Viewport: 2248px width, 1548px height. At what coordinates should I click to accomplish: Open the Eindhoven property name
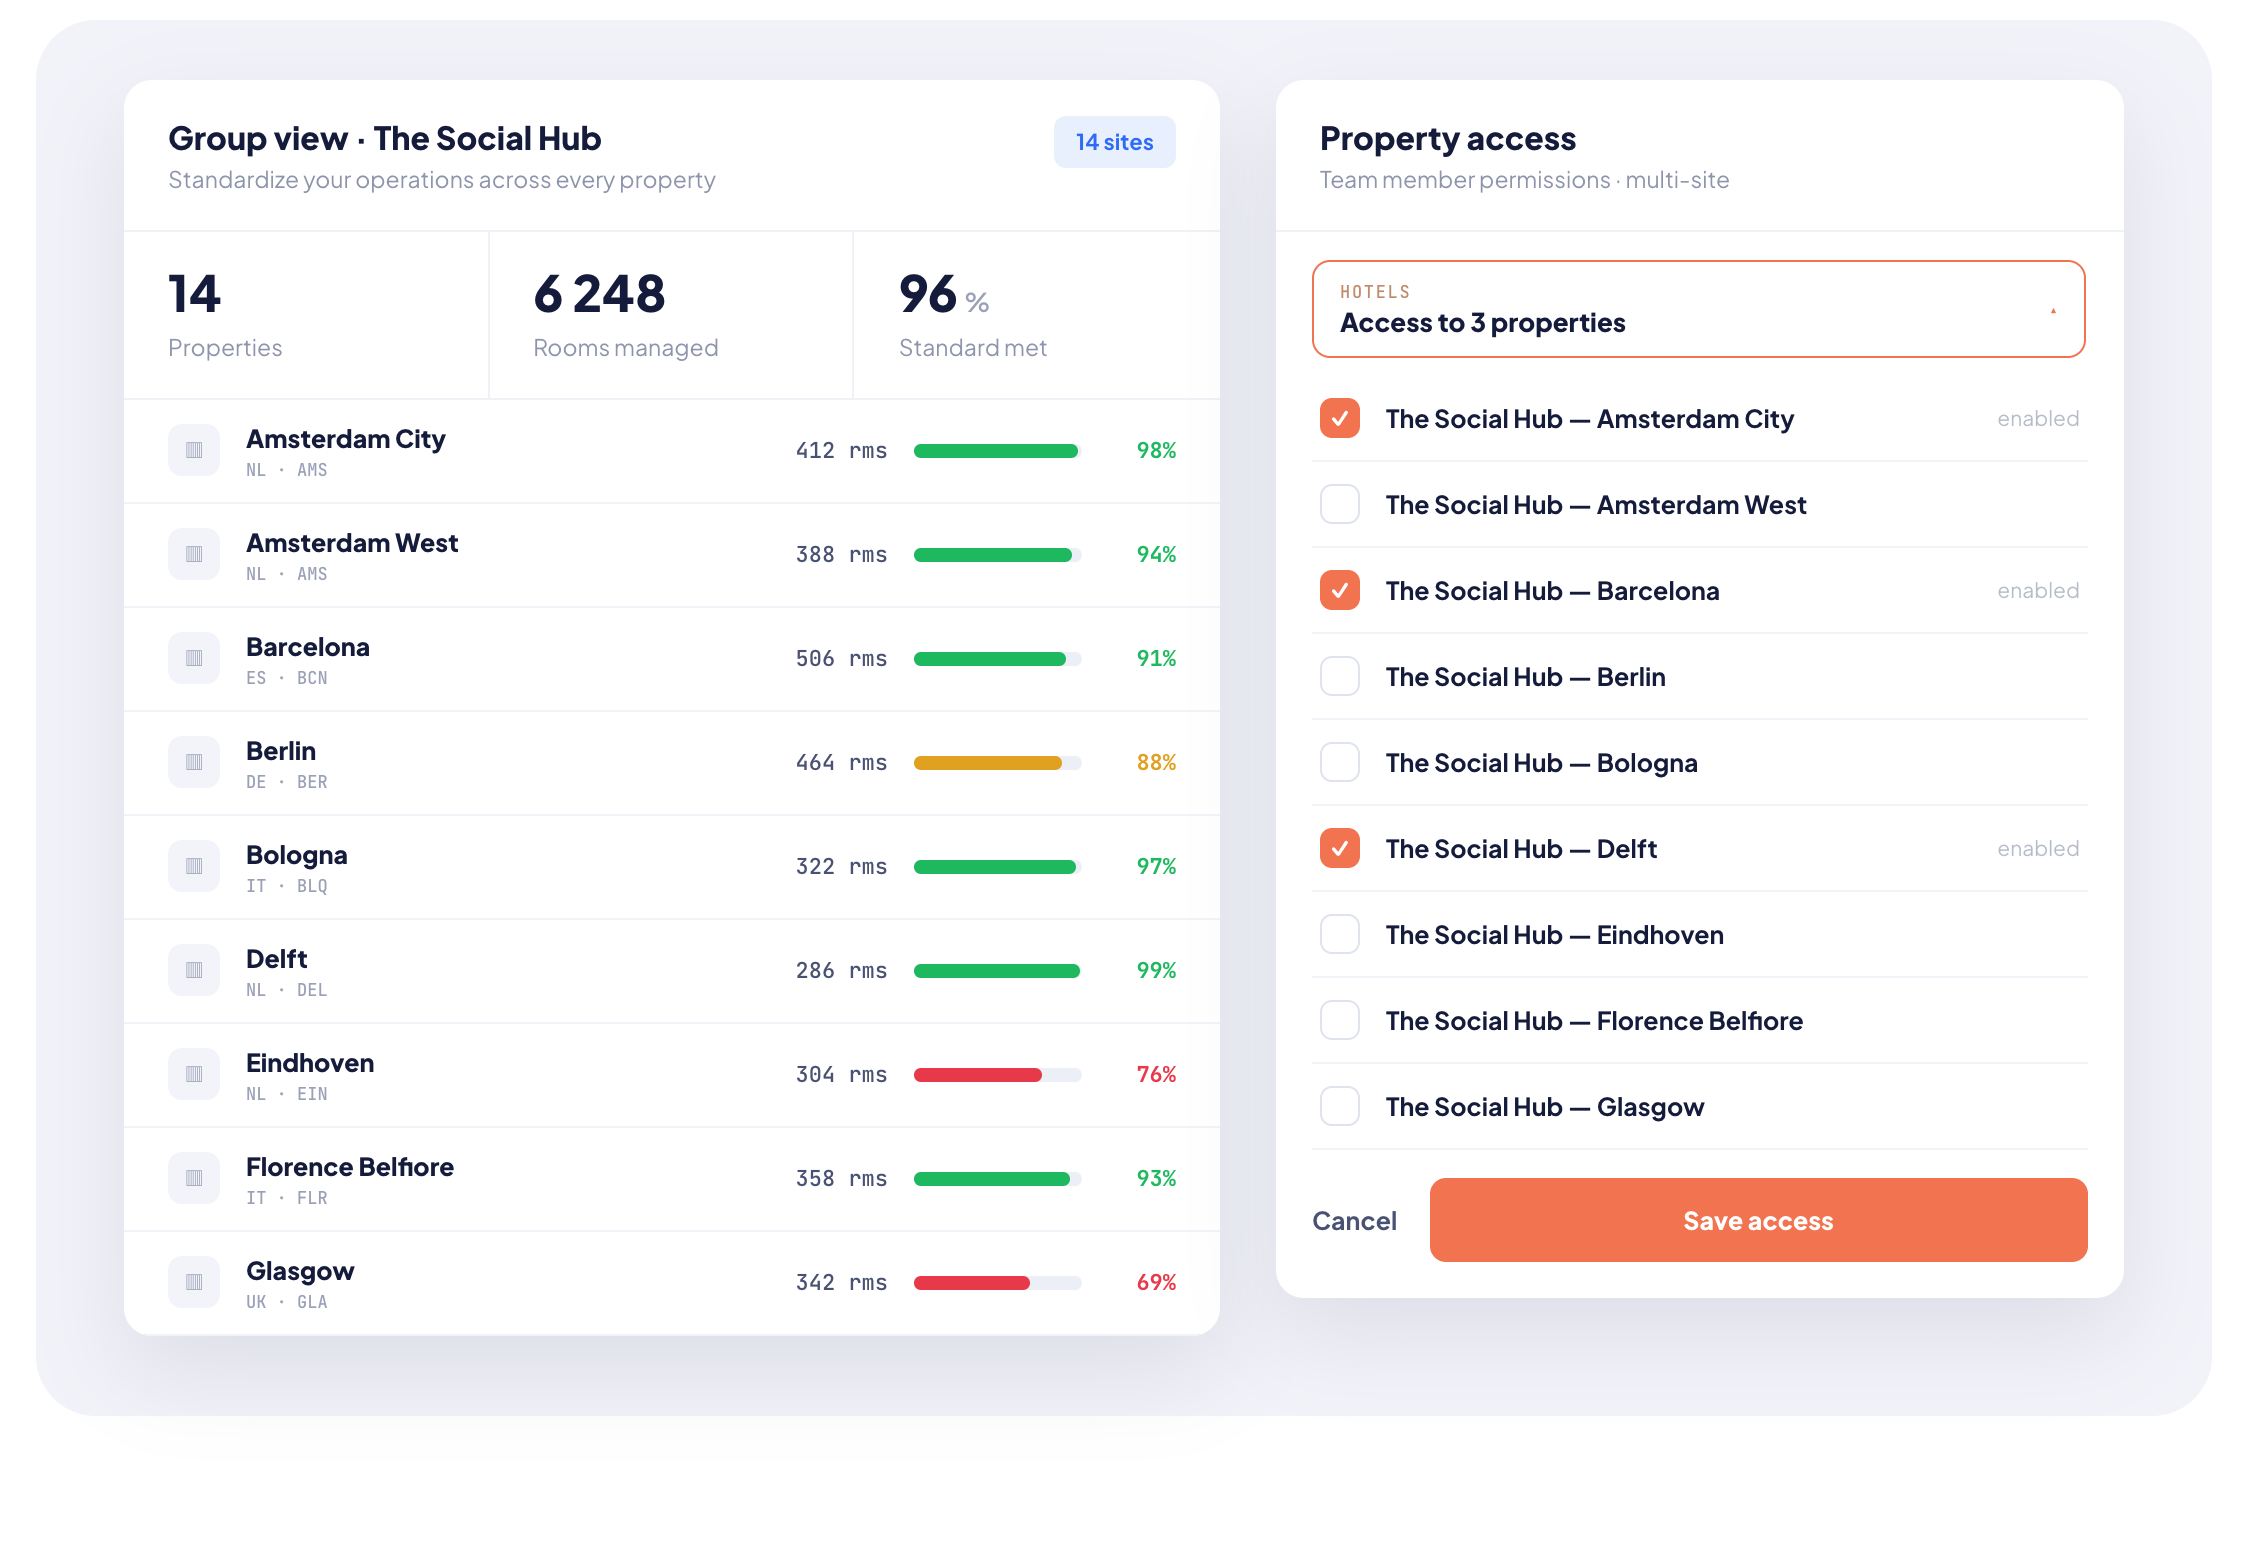pos(310,1063)
